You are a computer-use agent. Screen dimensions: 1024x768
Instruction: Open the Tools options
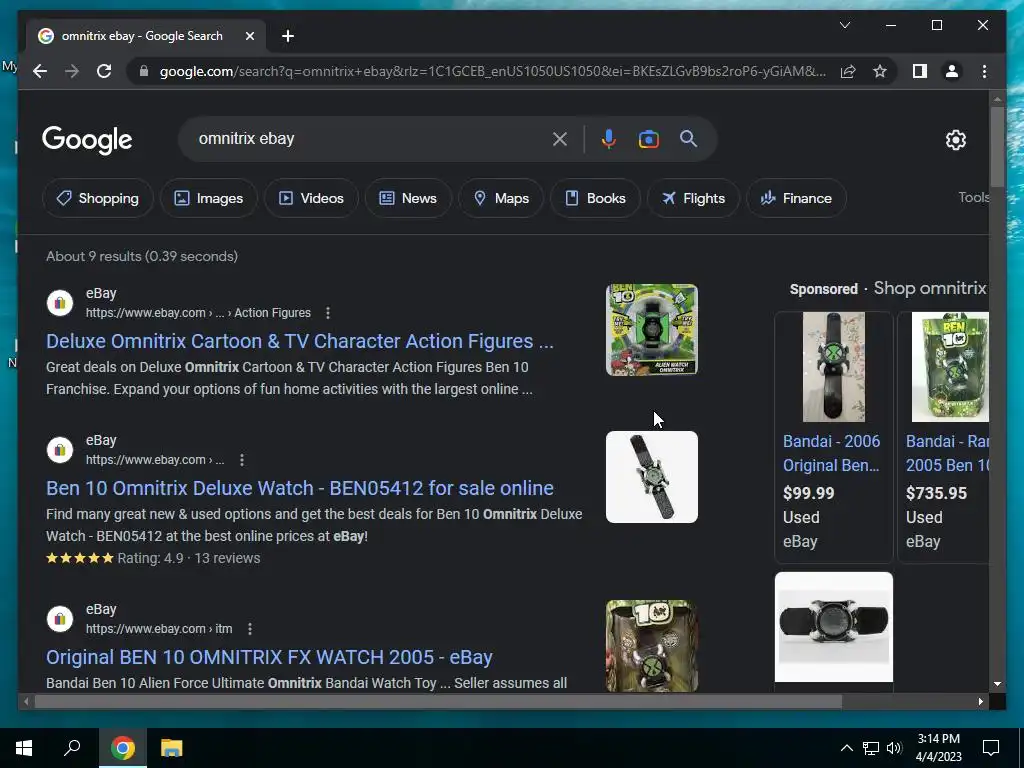coord(973,197)
